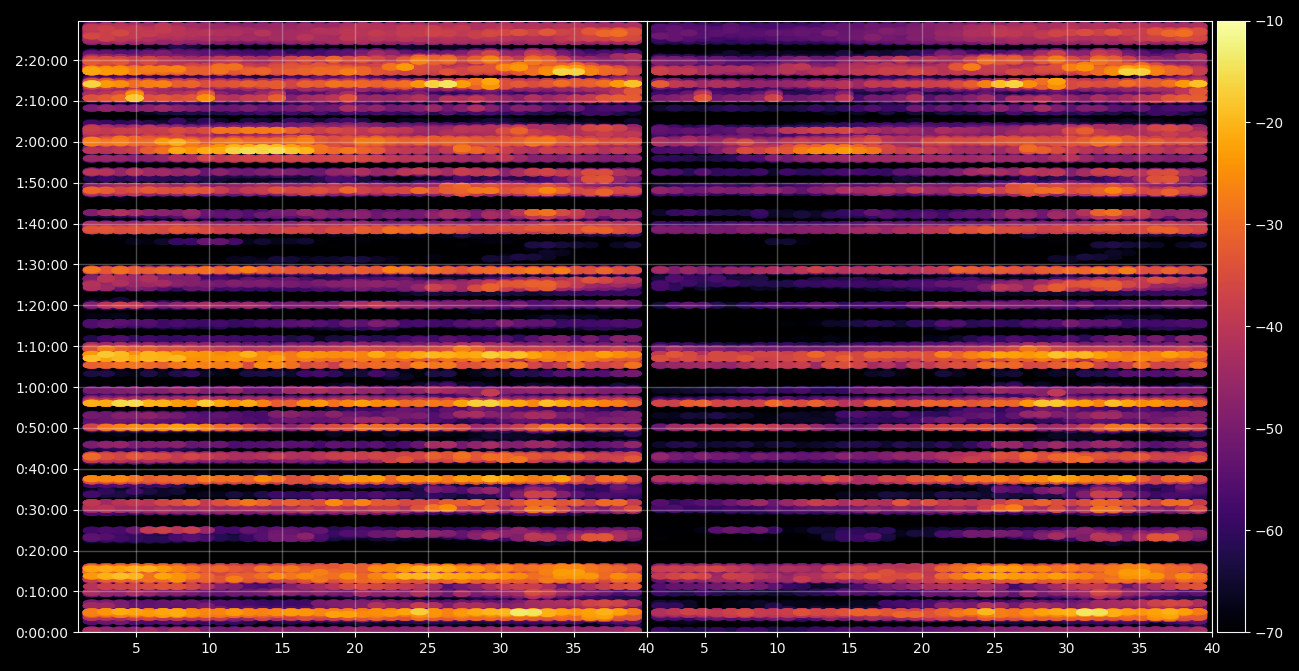The width and height of the screenshot is (1299, 671).
Task: Click the 0:10:00 y-axis tick label
Action: pos(42,591)
